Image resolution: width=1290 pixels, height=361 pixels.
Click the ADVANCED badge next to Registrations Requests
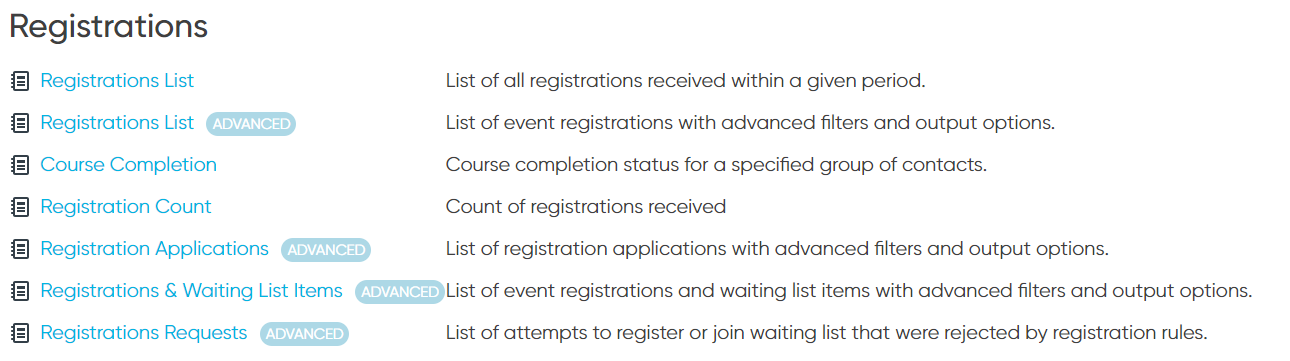click(304, 334)
